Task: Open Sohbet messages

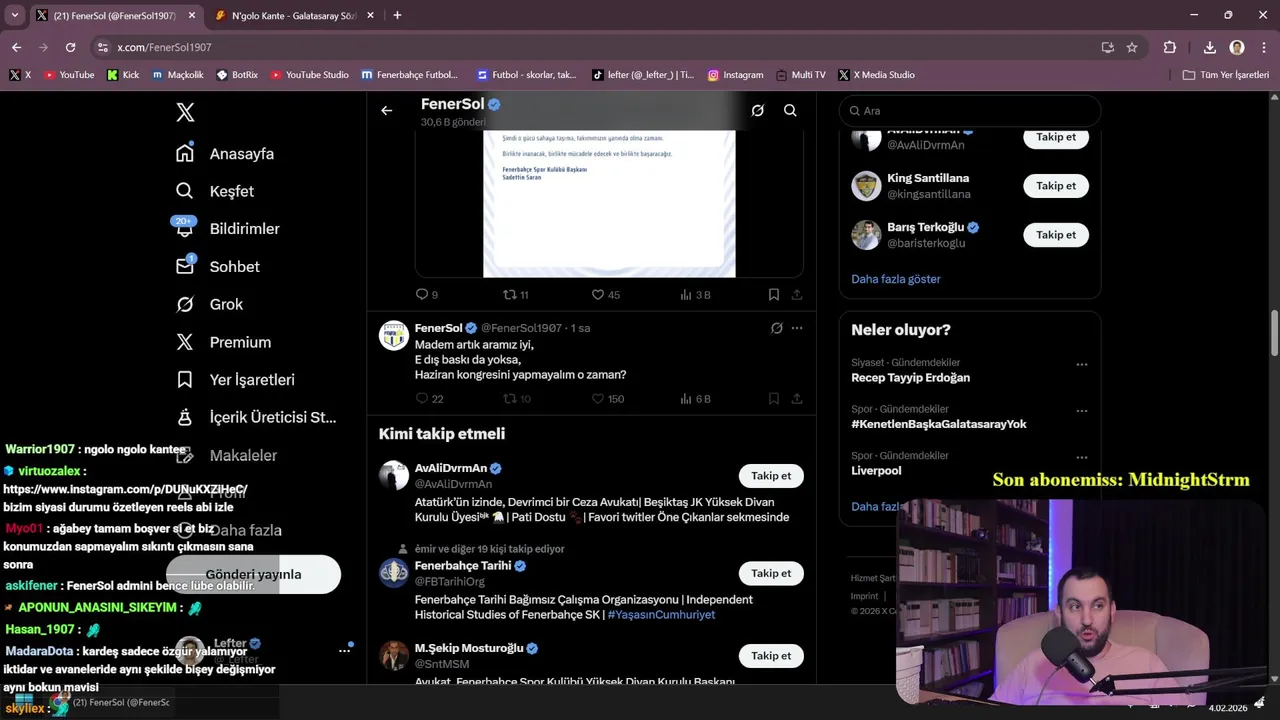Action: pyautogui.click(x=217, y=266)
